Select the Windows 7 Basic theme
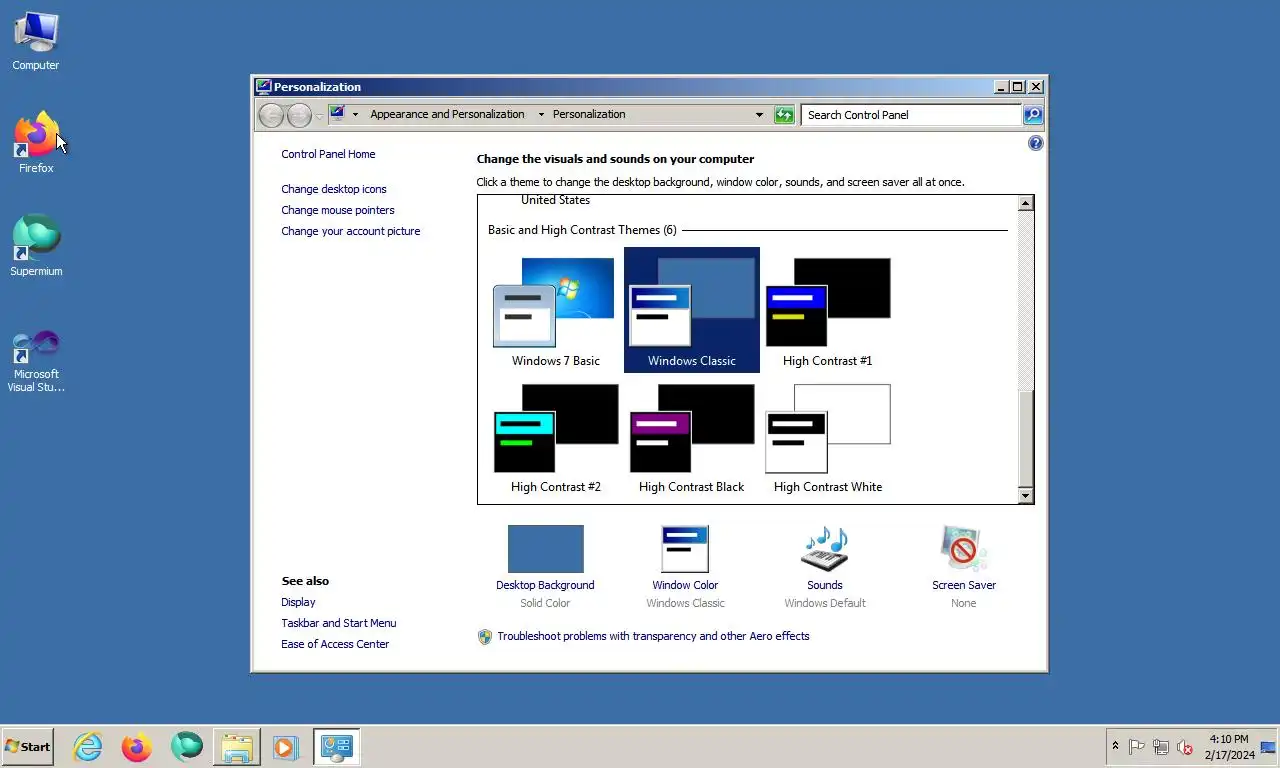 (556, 310)
